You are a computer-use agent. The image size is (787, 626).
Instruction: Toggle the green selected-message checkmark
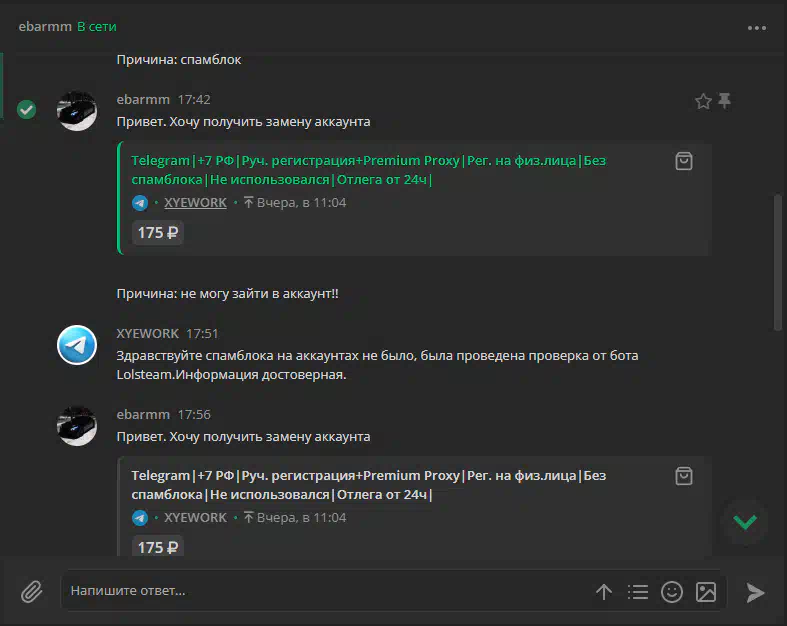27,109
